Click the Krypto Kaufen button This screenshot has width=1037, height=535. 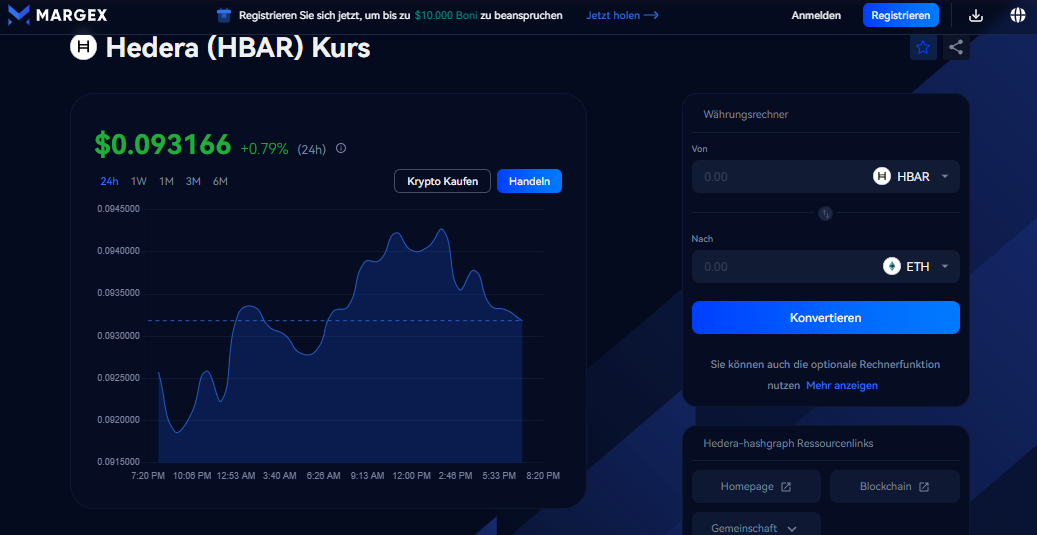442,181
